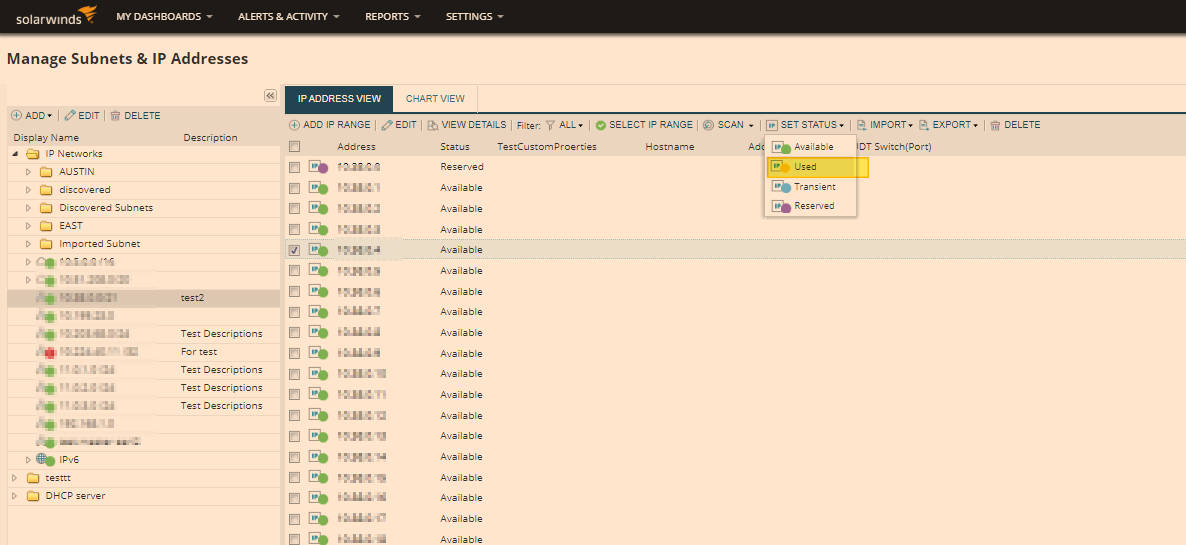
Task: Click DELETE in the IP address toolbar
Action: (1015, 125)
